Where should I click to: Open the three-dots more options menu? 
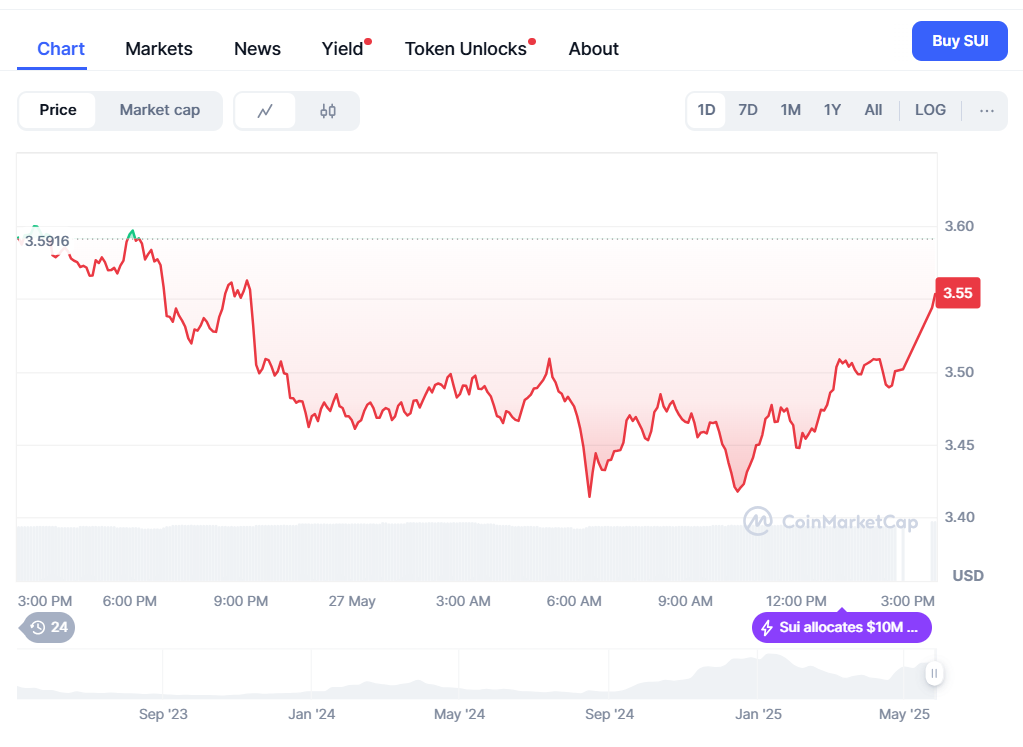tap(986, 111)
